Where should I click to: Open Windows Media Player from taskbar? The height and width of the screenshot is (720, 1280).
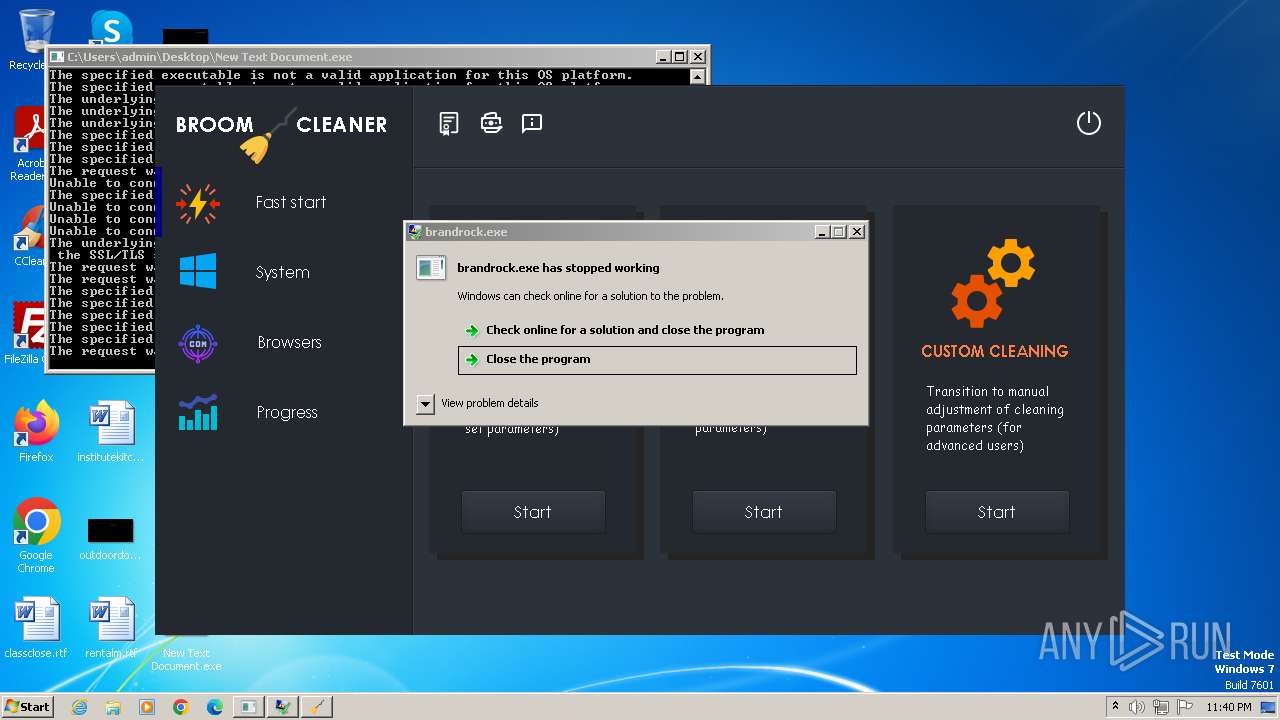point(147,707)
